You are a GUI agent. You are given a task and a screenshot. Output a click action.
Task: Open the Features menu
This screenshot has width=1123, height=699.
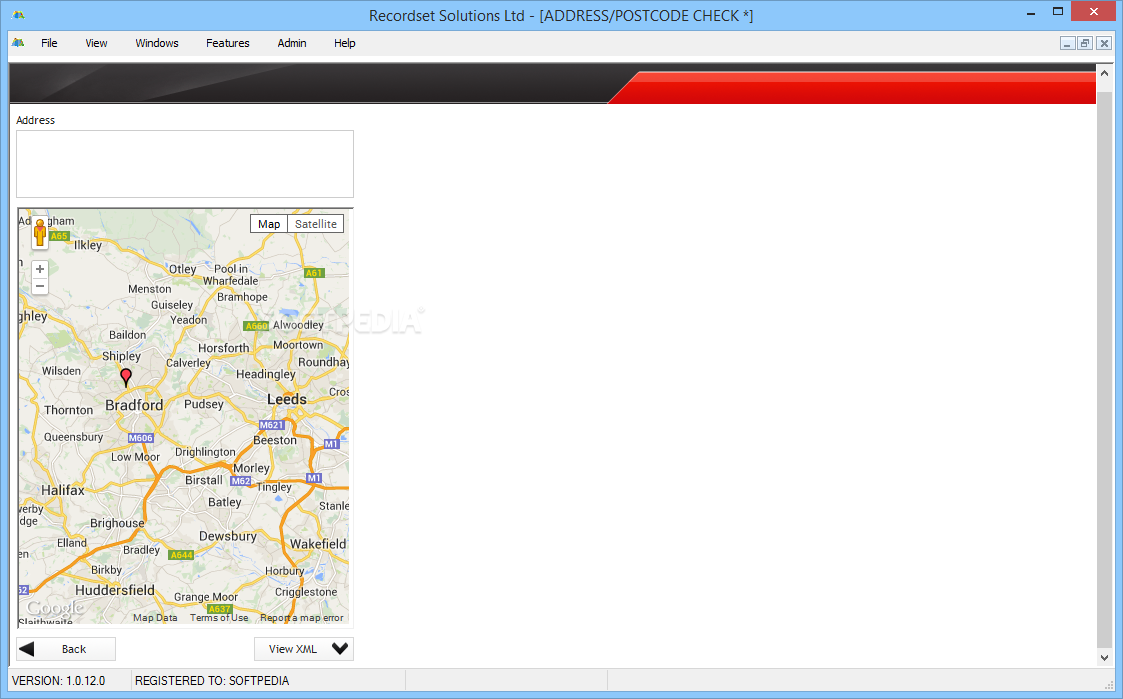pos(228,43)
